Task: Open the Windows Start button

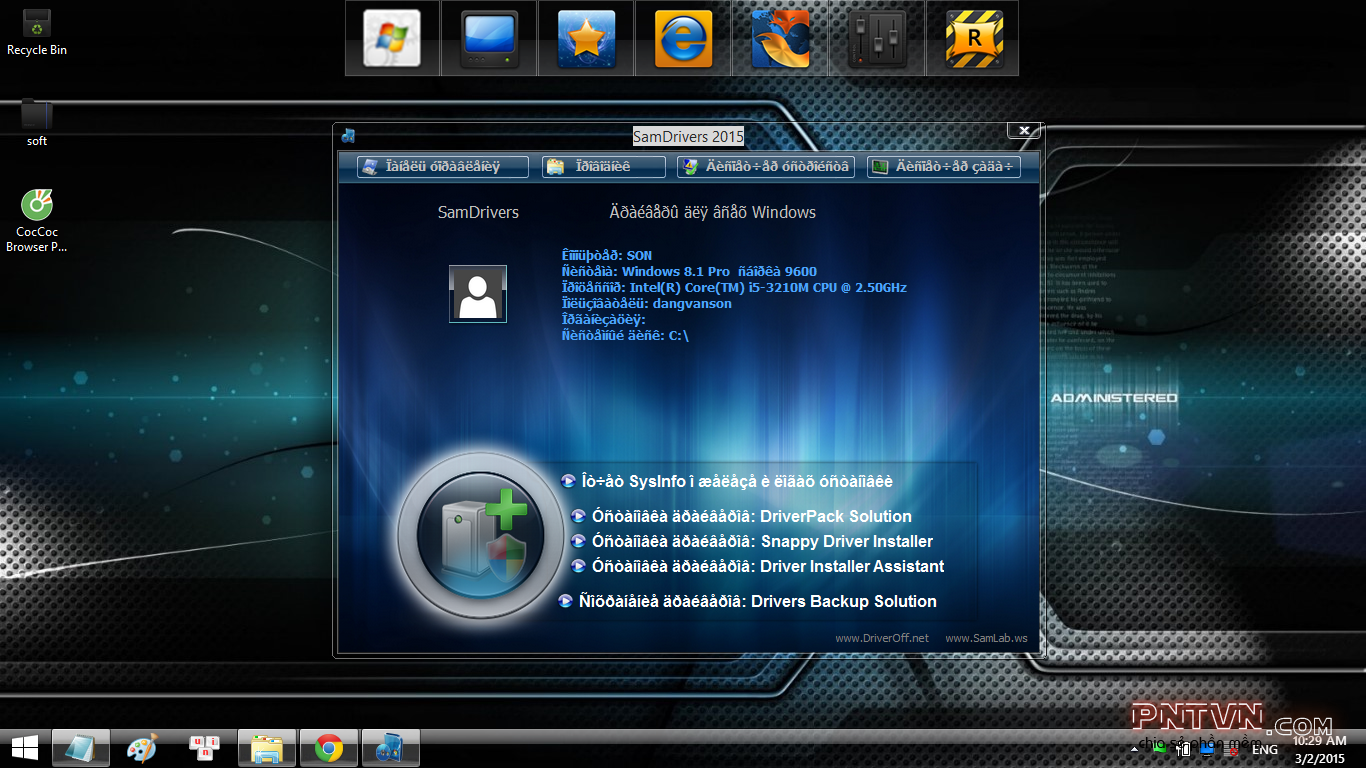Action: pos(24,748)
